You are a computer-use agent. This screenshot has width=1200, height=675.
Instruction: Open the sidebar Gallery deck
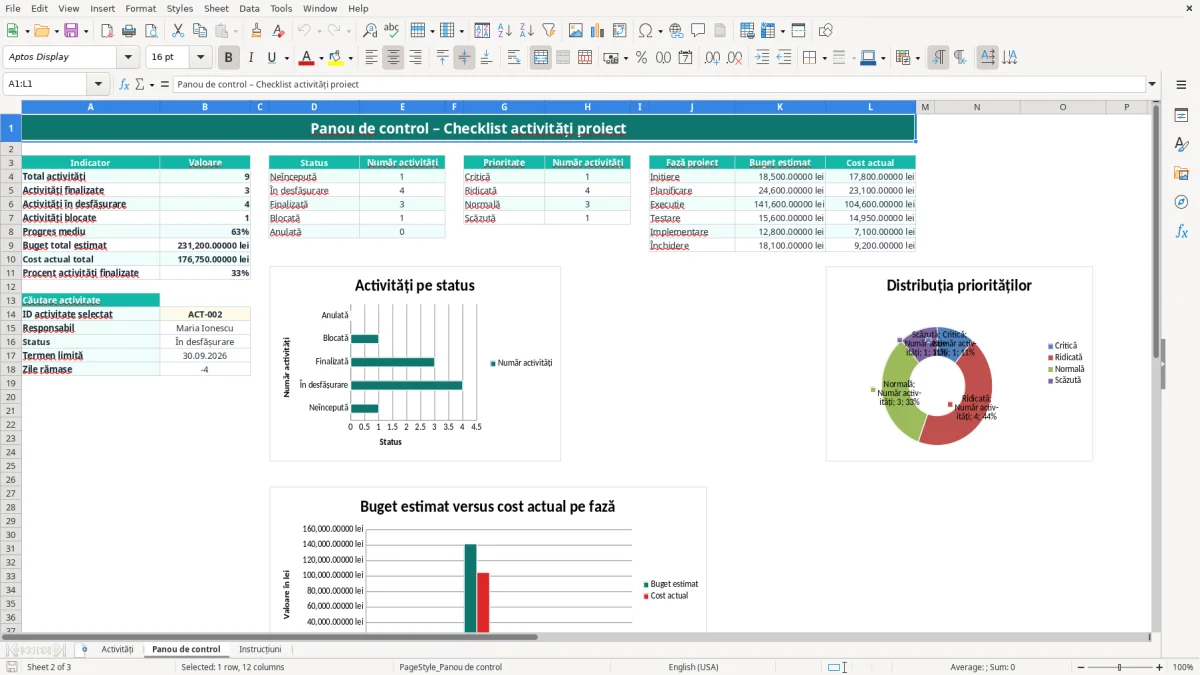click(1181, 173)
